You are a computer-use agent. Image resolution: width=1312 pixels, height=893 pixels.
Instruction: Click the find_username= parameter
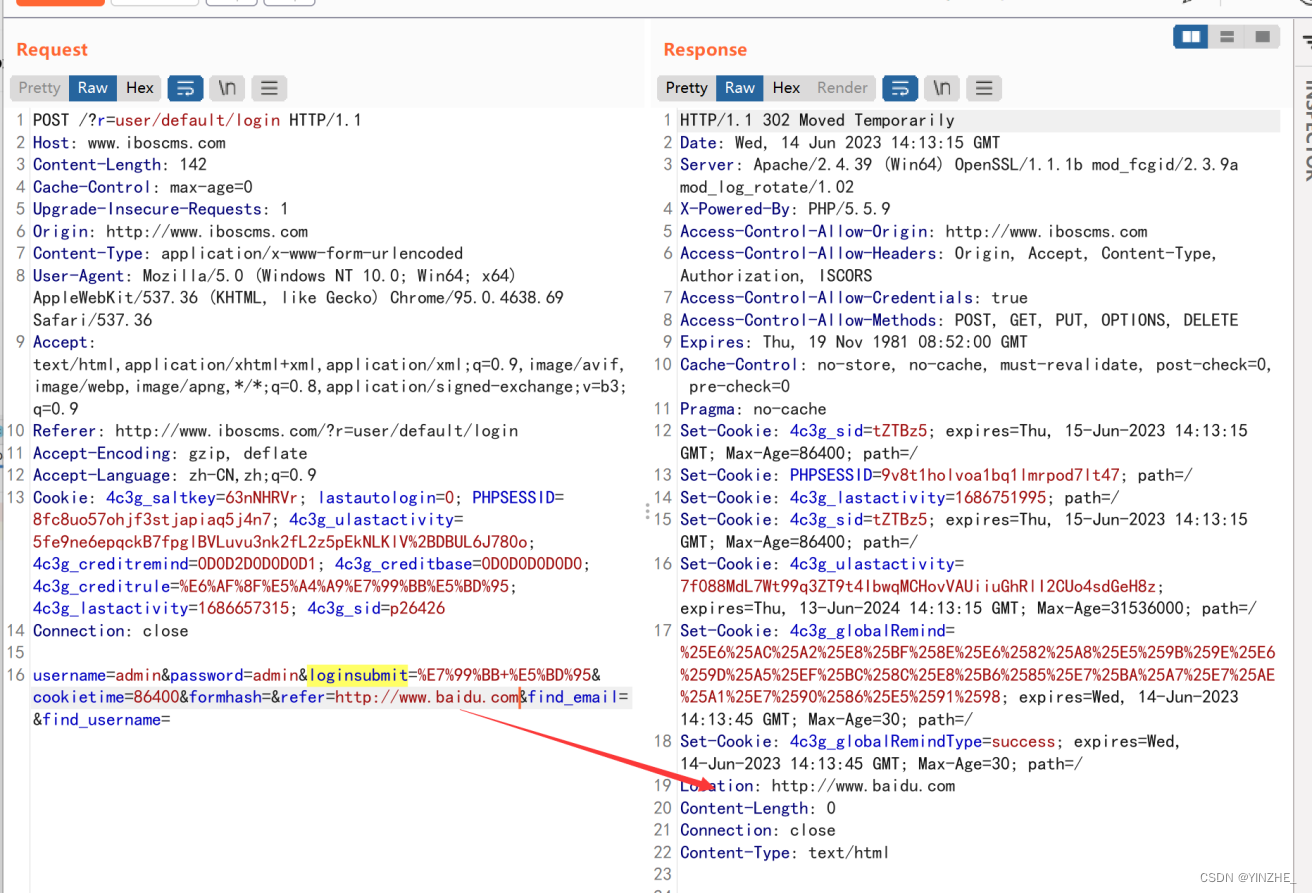pyautogui.click(x=106, y=719)
